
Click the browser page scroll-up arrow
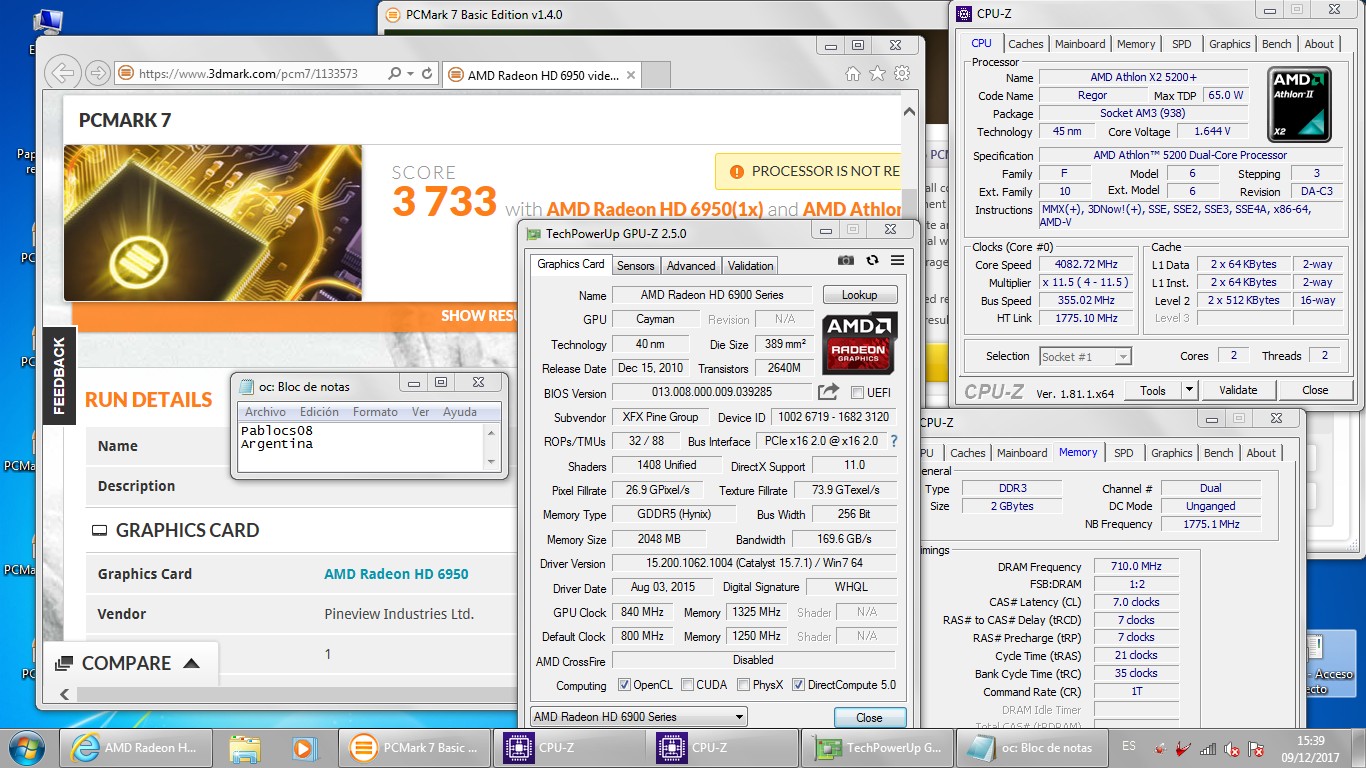(x=909, y=111)
